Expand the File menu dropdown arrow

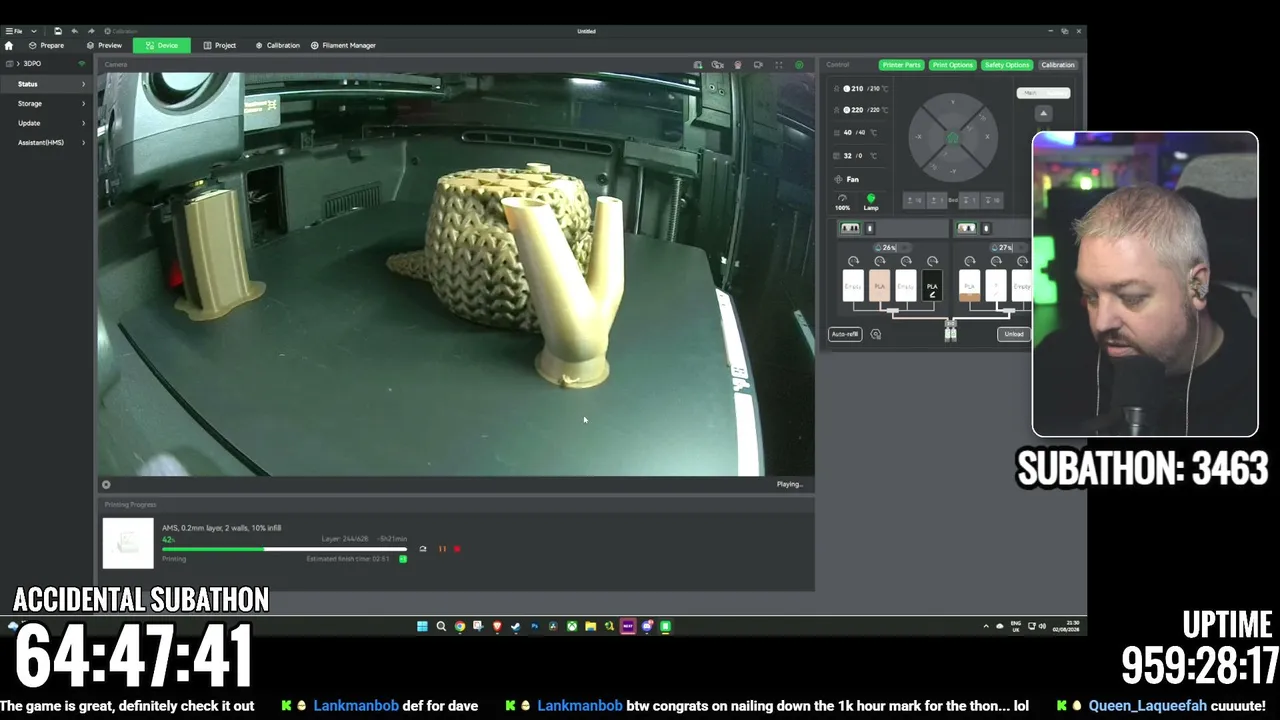(x=33, y=31)
